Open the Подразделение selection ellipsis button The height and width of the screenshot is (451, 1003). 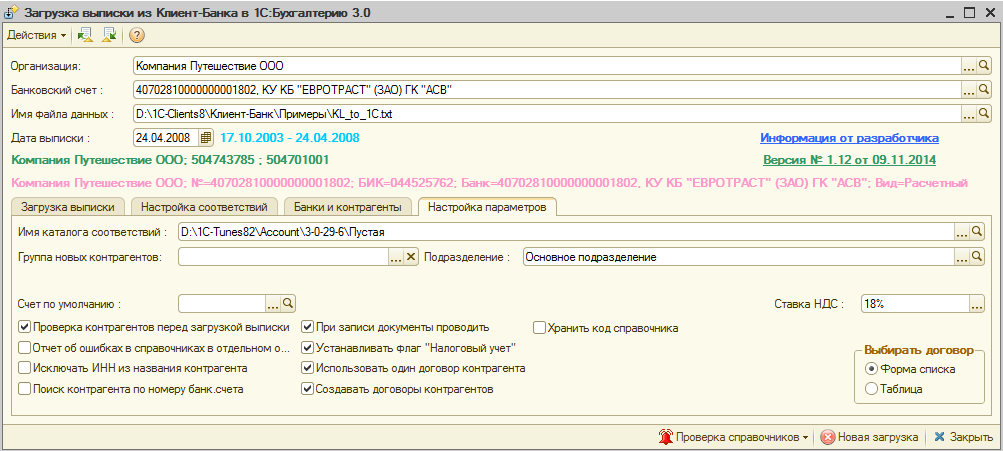(x=962, y=257)
